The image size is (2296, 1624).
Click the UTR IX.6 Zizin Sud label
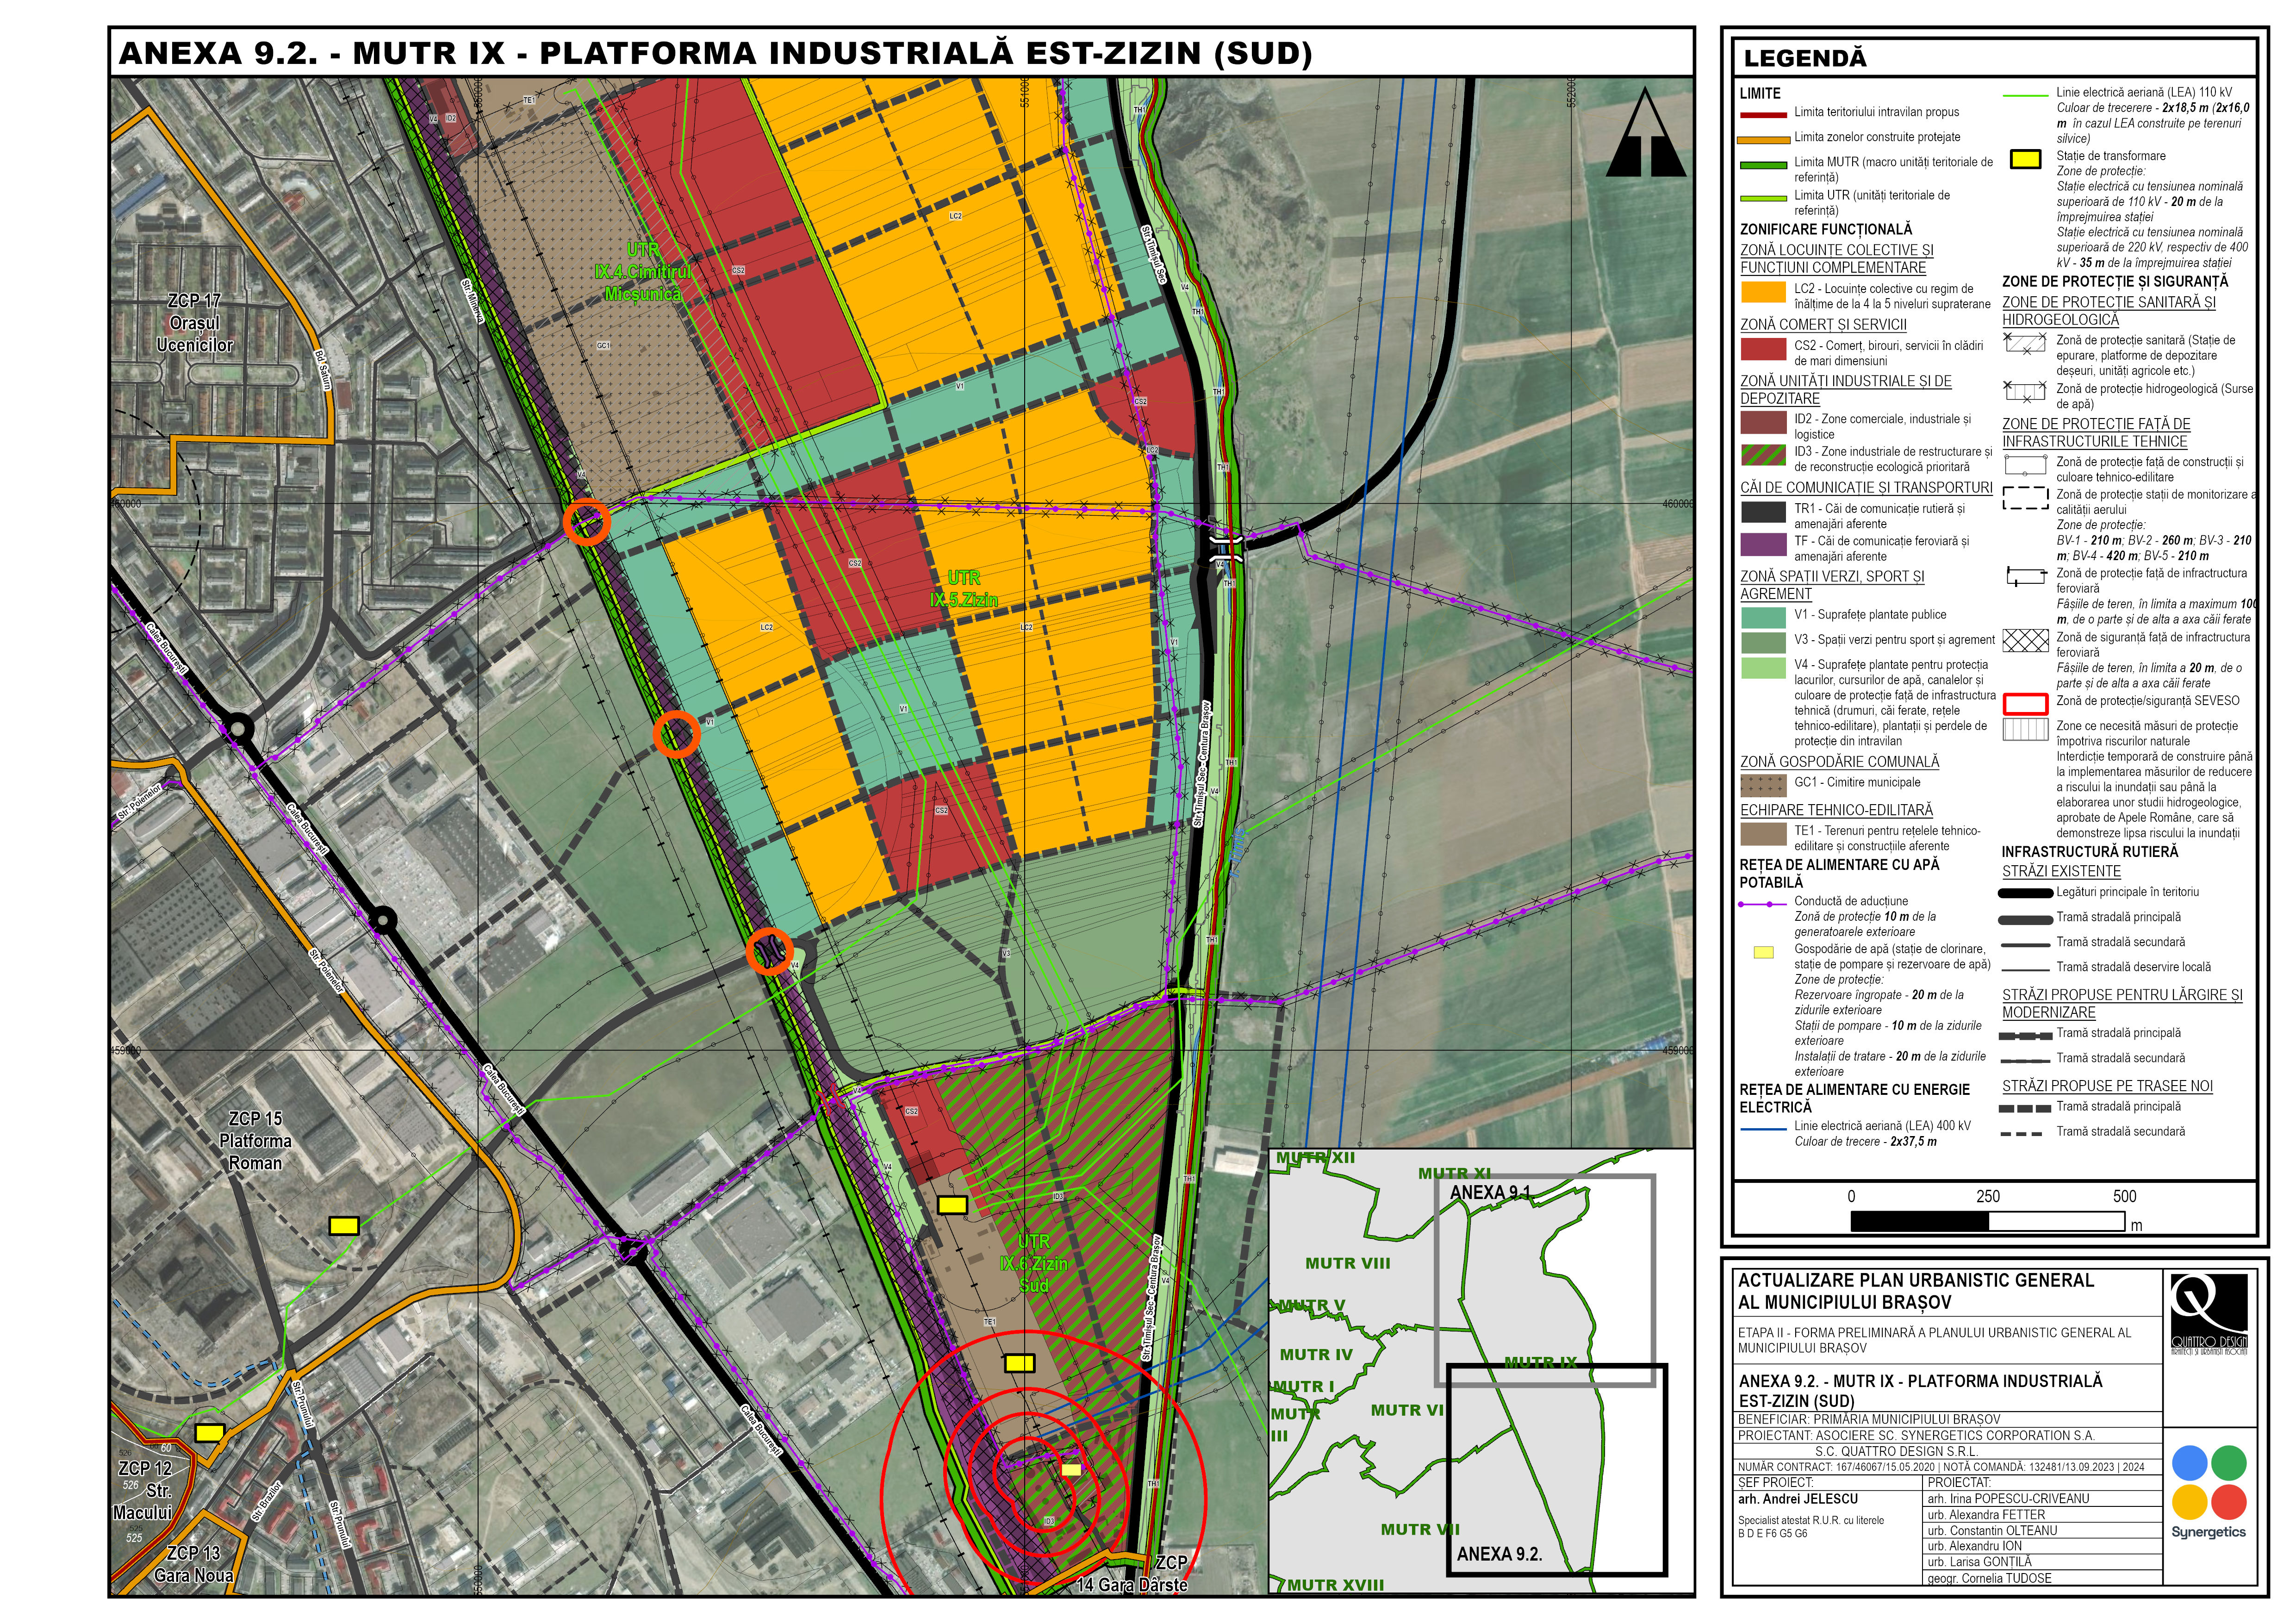coord(1034,1263)
